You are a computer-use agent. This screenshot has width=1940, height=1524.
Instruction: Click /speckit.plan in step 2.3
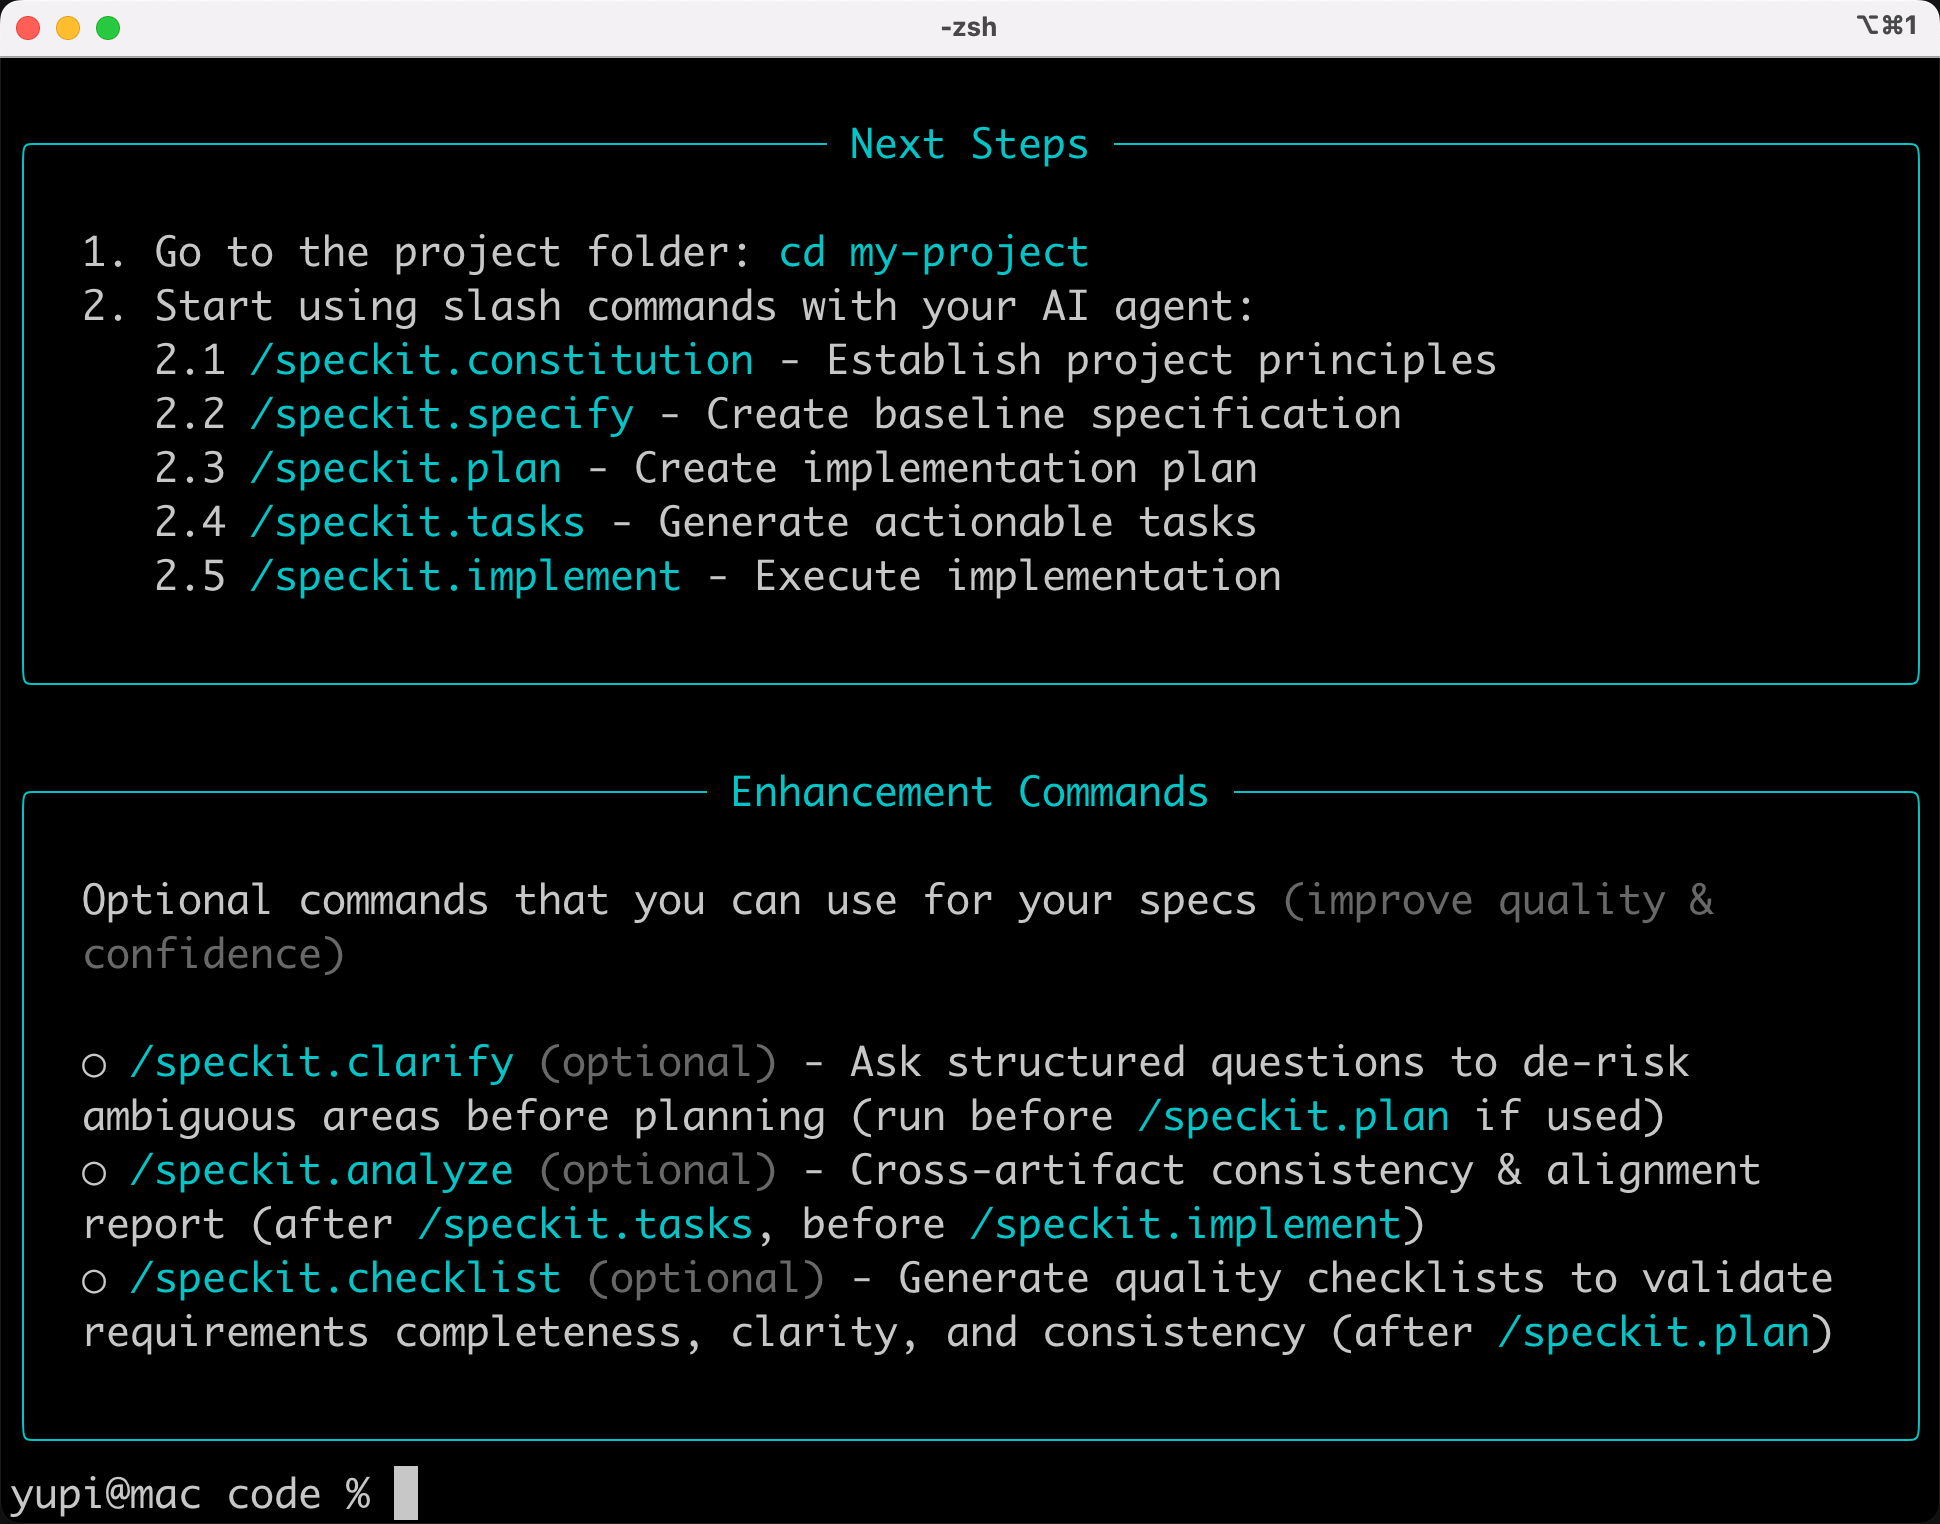[x=406, y=469]
